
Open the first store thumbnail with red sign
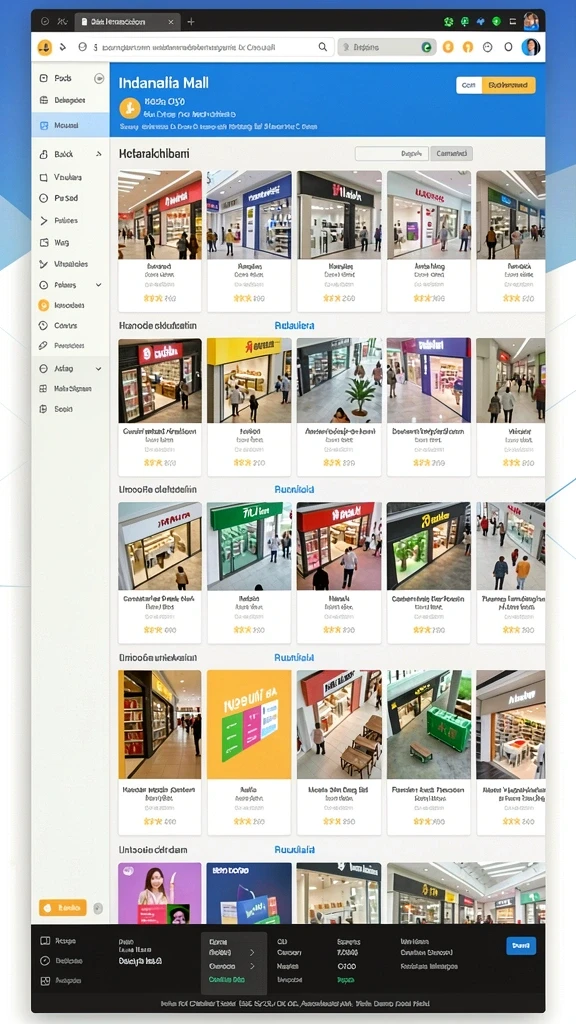[160, 215]
